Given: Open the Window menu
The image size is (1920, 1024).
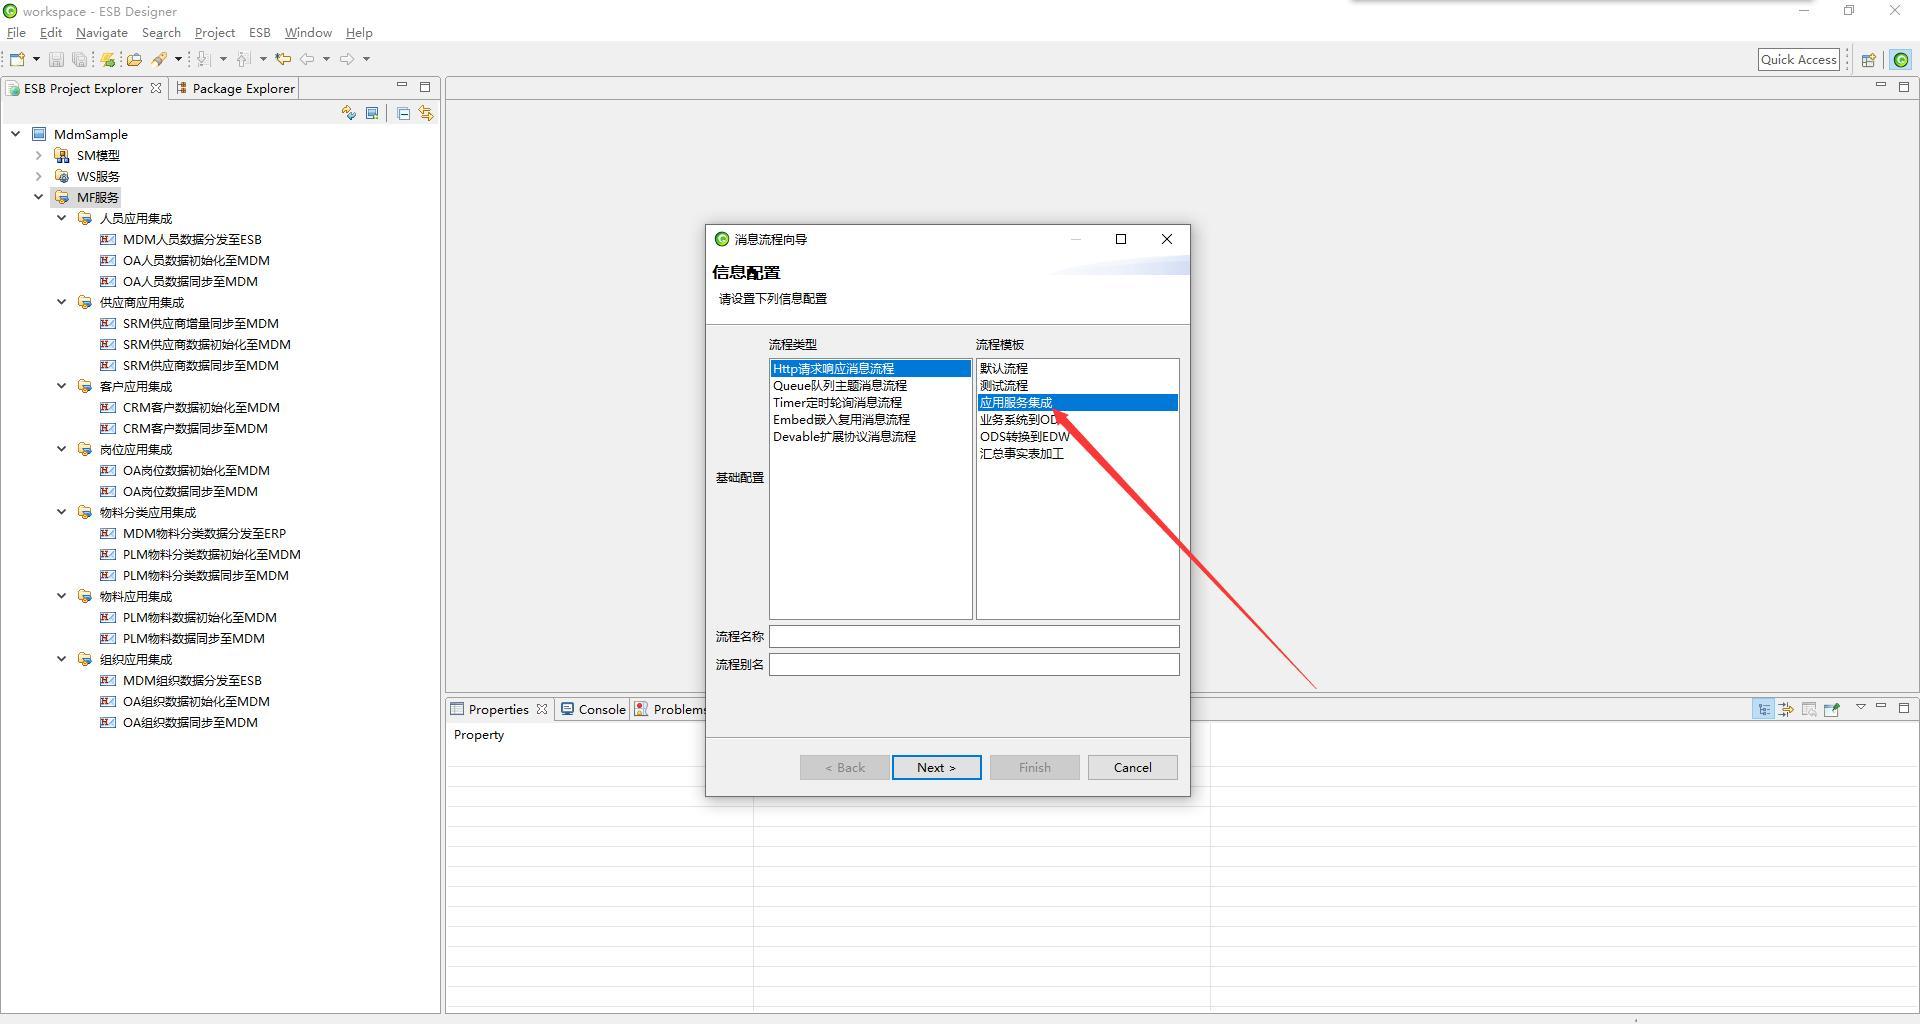Looking at the screenshot, I should tap(308, 33).
